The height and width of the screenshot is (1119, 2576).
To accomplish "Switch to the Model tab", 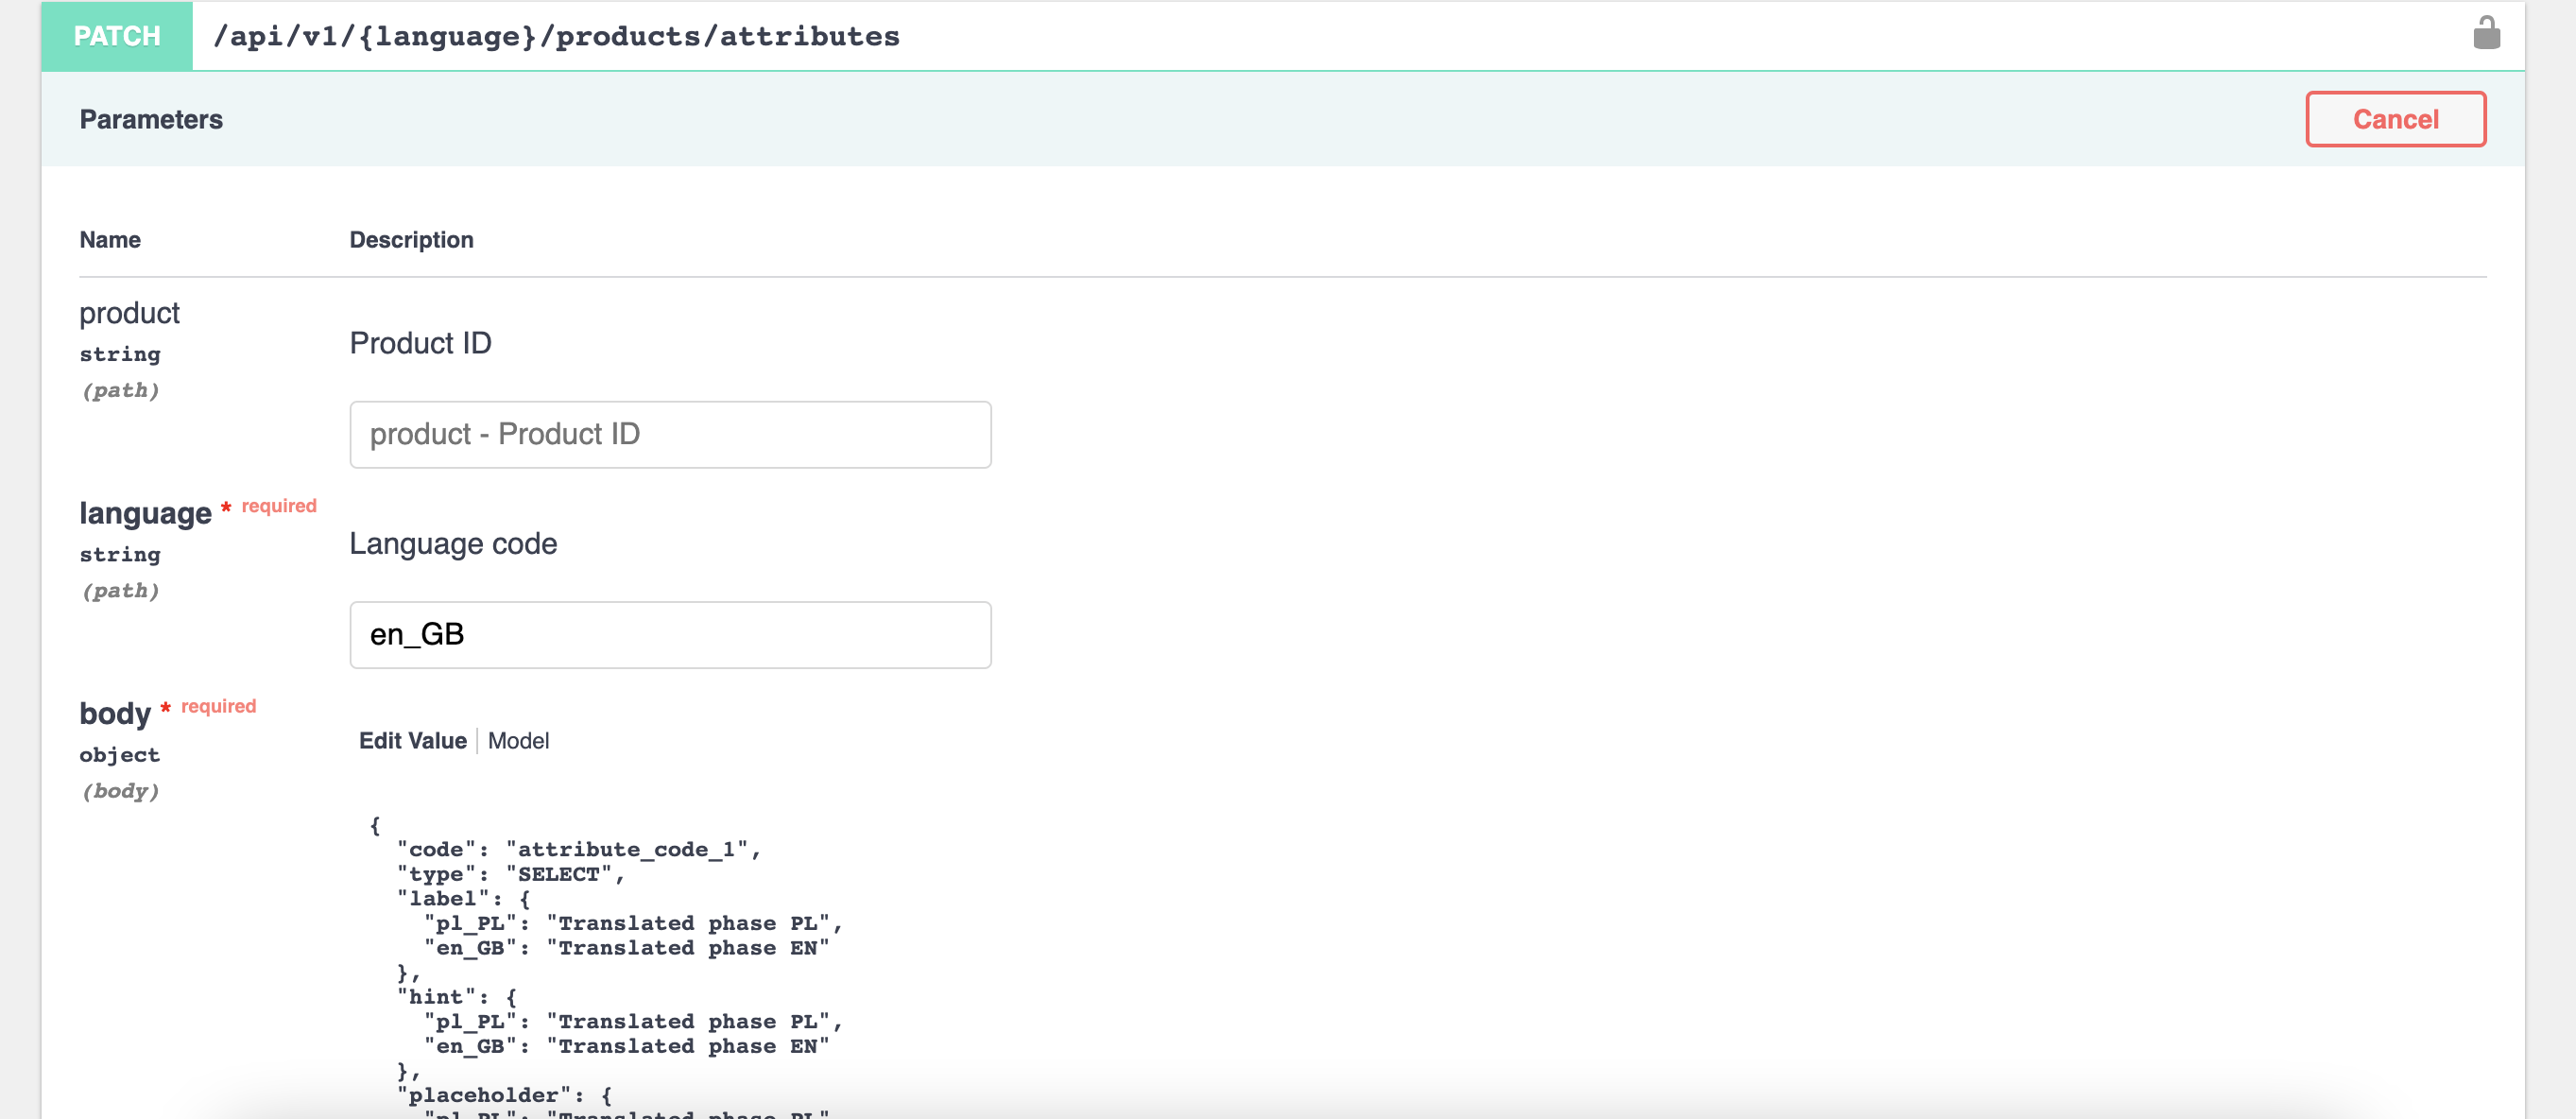I will (x=518, y=740).
